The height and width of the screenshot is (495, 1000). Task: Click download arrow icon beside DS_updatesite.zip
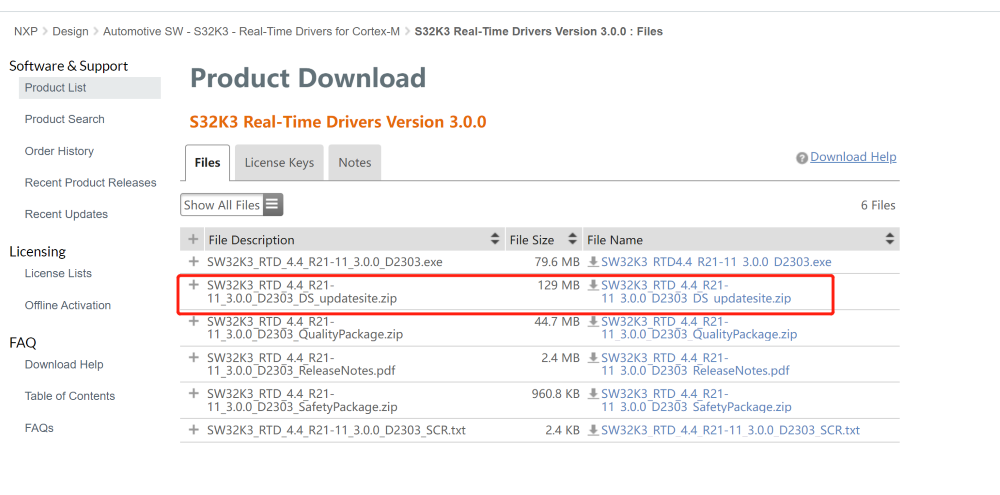(593, 285)
